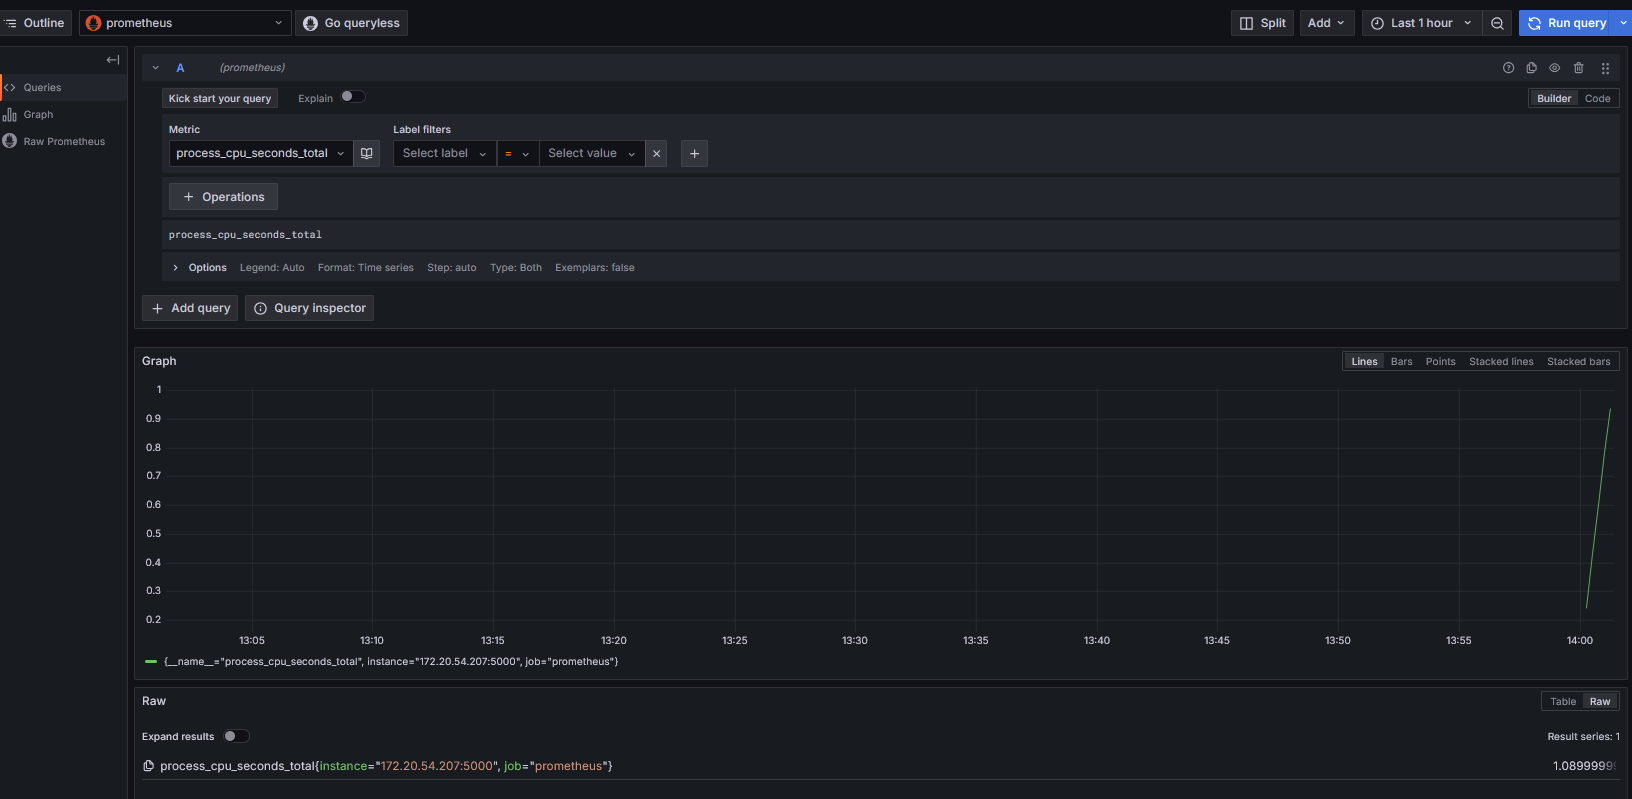Click the Step: auto option text
This screenshot has height=799, width=1632.
(x=452, y=268)
